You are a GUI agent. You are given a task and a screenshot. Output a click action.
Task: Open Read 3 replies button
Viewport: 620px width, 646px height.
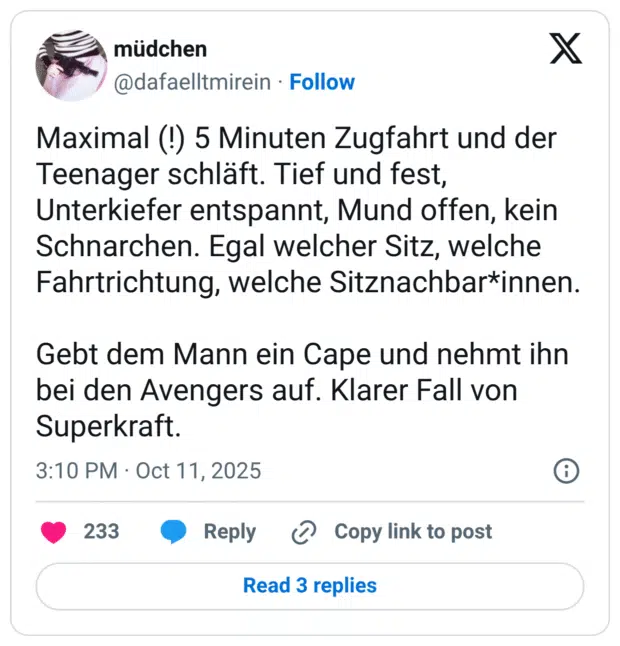coord(310,586)
